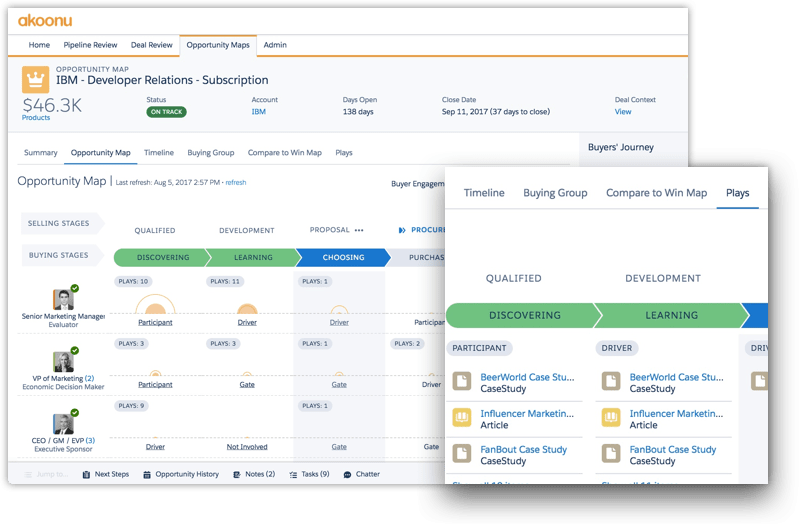Viewport: 799px width, 527px height.
Task: Click the akoonu logo
Action: (x=45, y=21)
